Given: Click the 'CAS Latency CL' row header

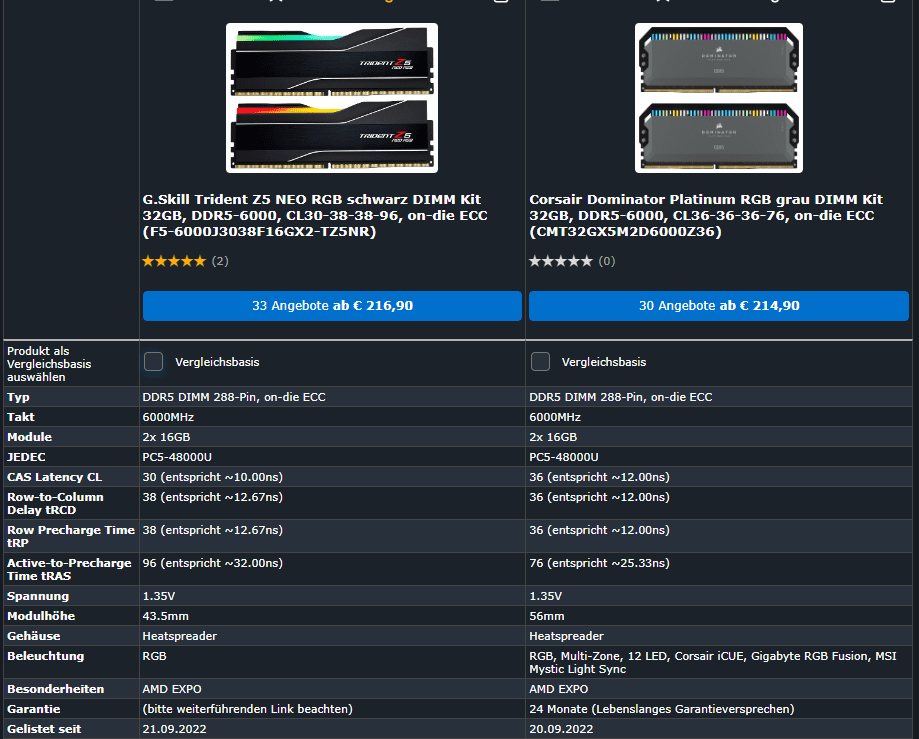Looking at the screenshot, I should click(55, 477).
